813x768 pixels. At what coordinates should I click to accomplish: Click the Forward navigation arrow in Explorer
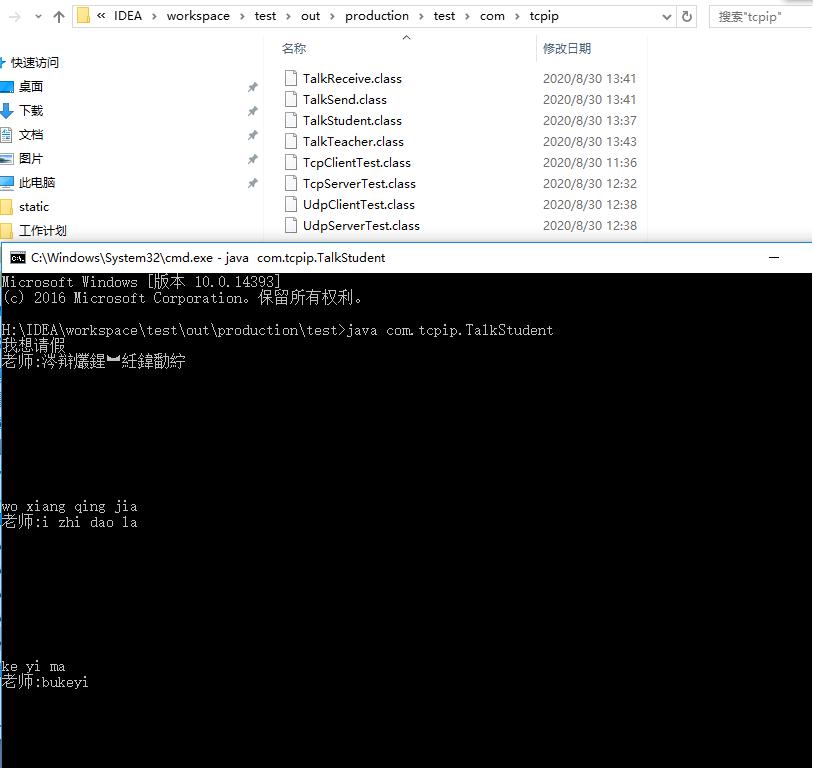click(15, 17)
